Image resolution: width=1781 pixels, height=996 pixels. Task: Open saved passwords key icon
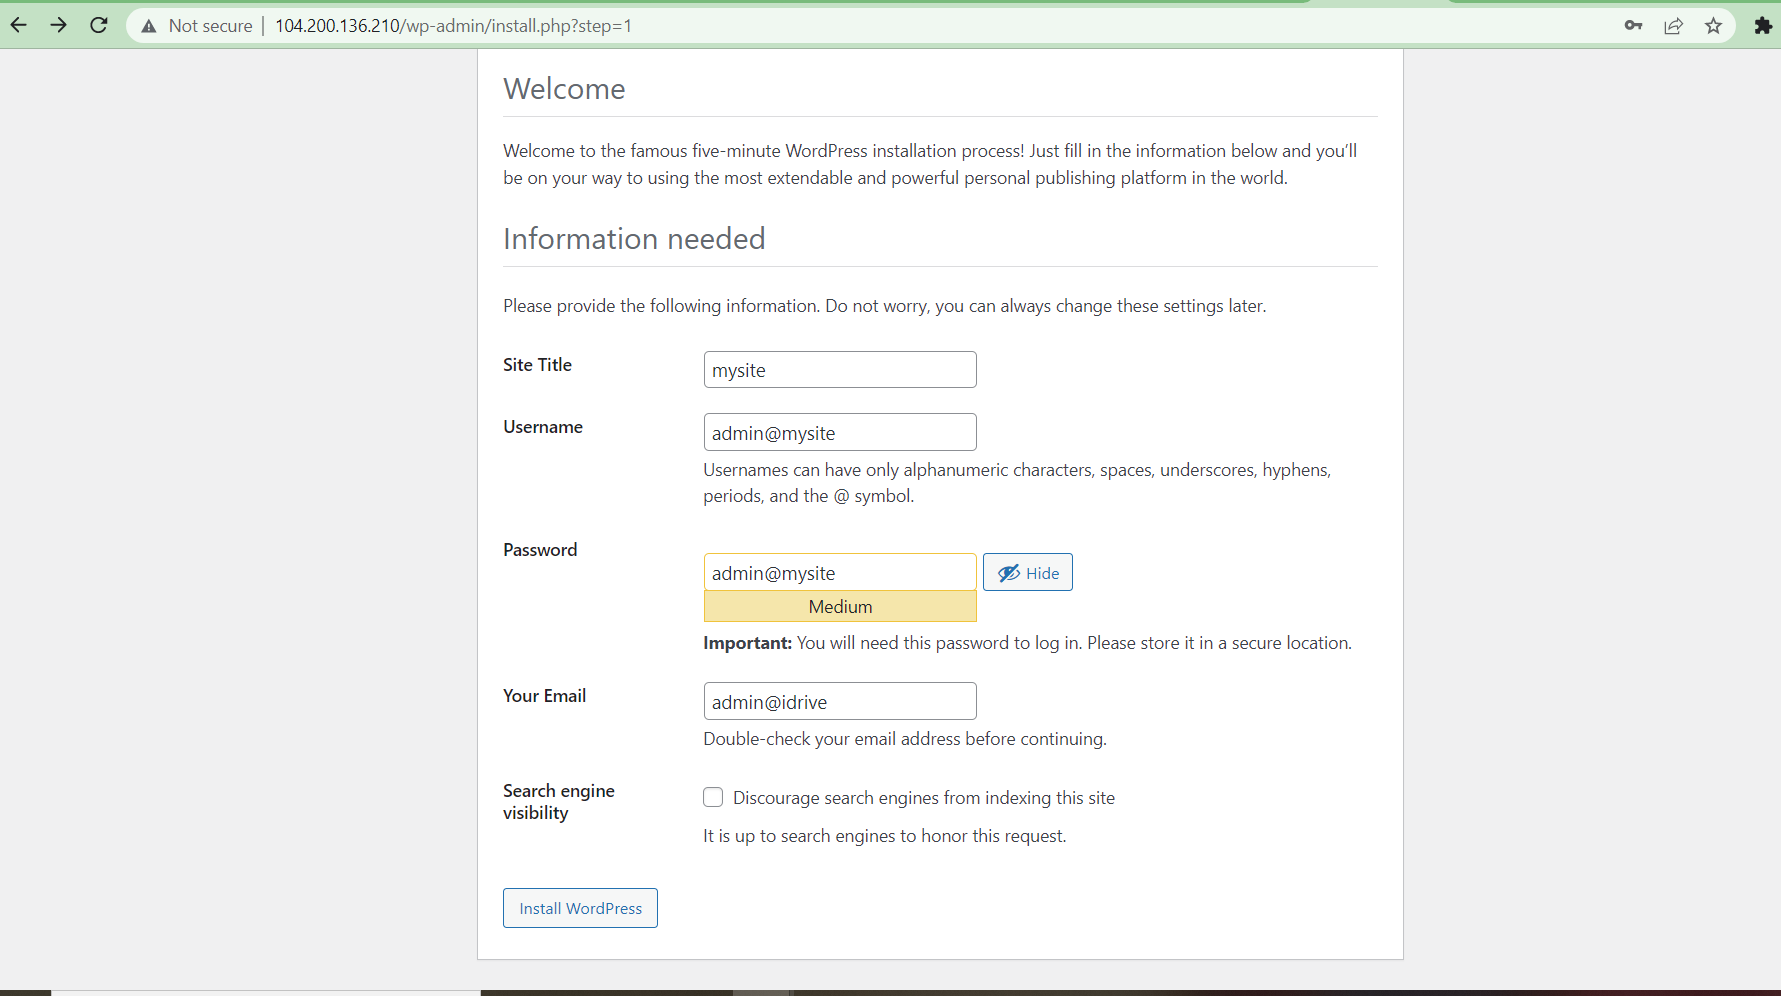point(1633,26)
